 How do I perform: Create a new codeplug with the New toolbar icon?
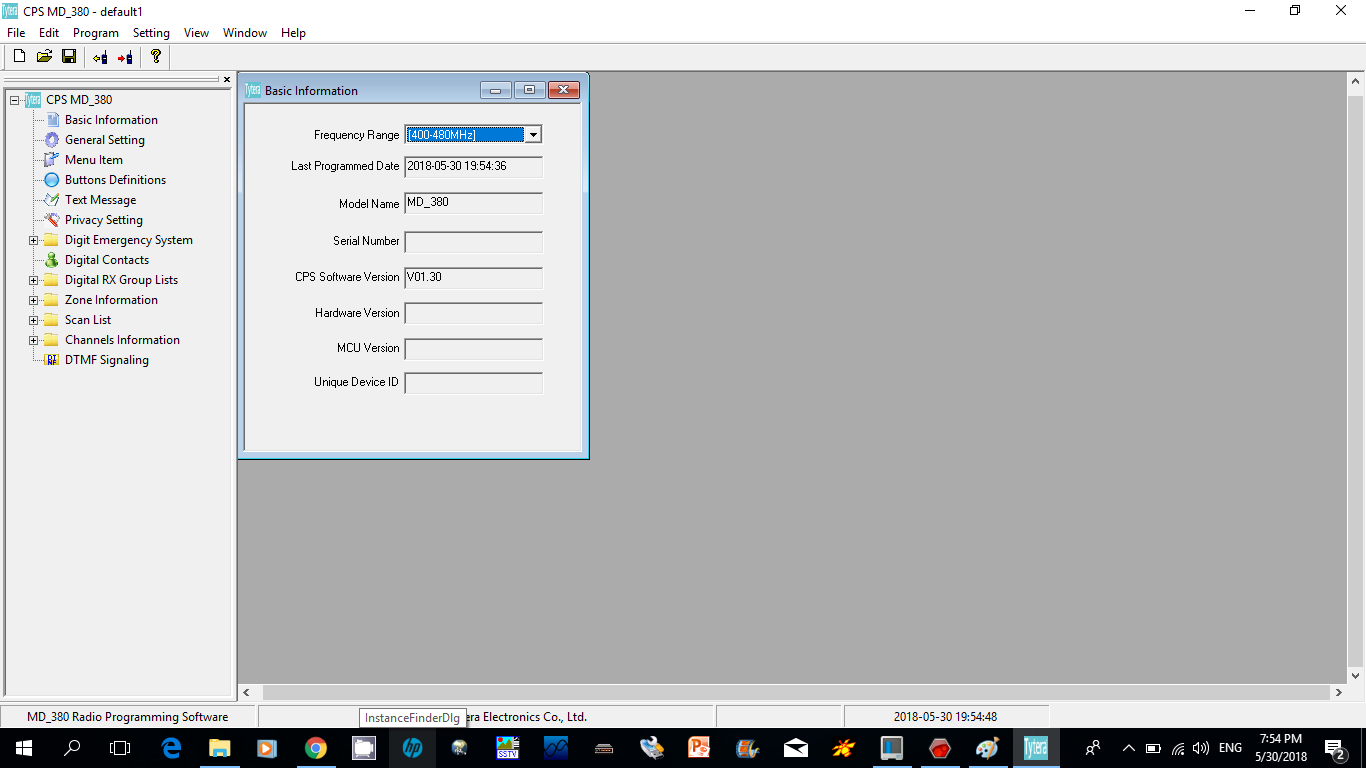pyautogui.click(x=19, y=57)
